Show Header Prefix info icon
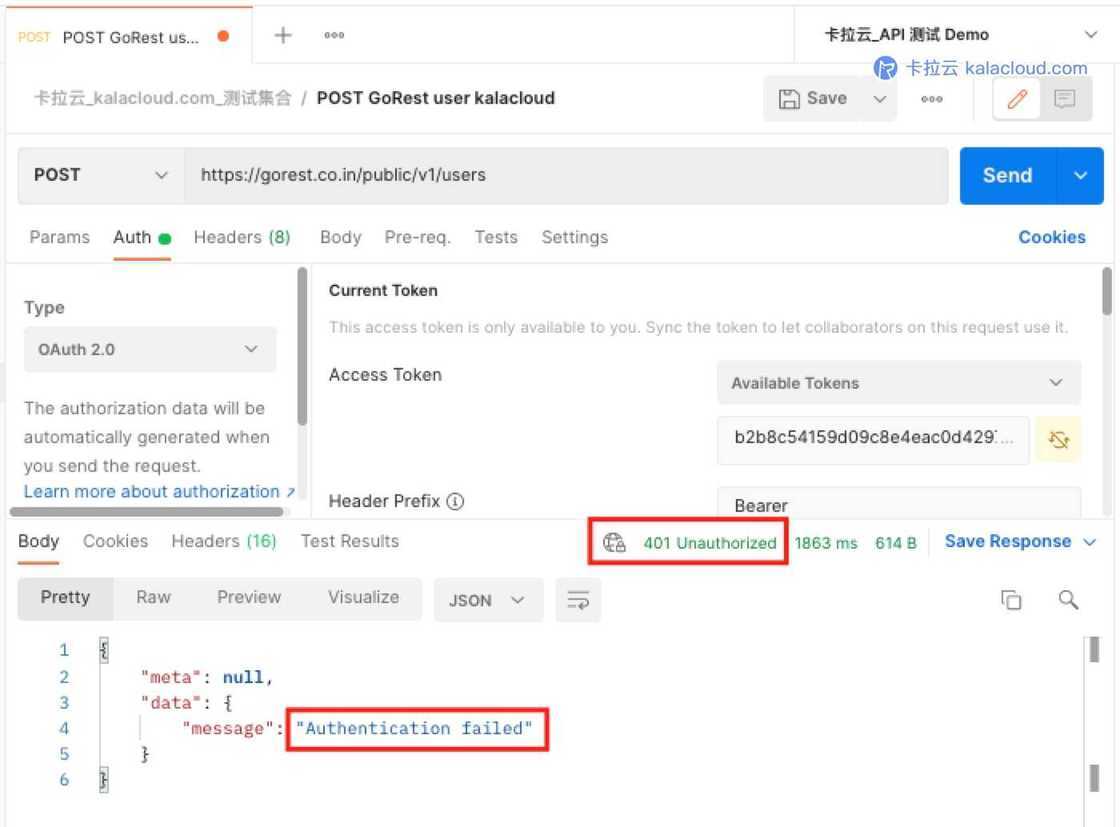This screenshot has height=827, width=1120. pyautogui.click(x=455, y=501)
